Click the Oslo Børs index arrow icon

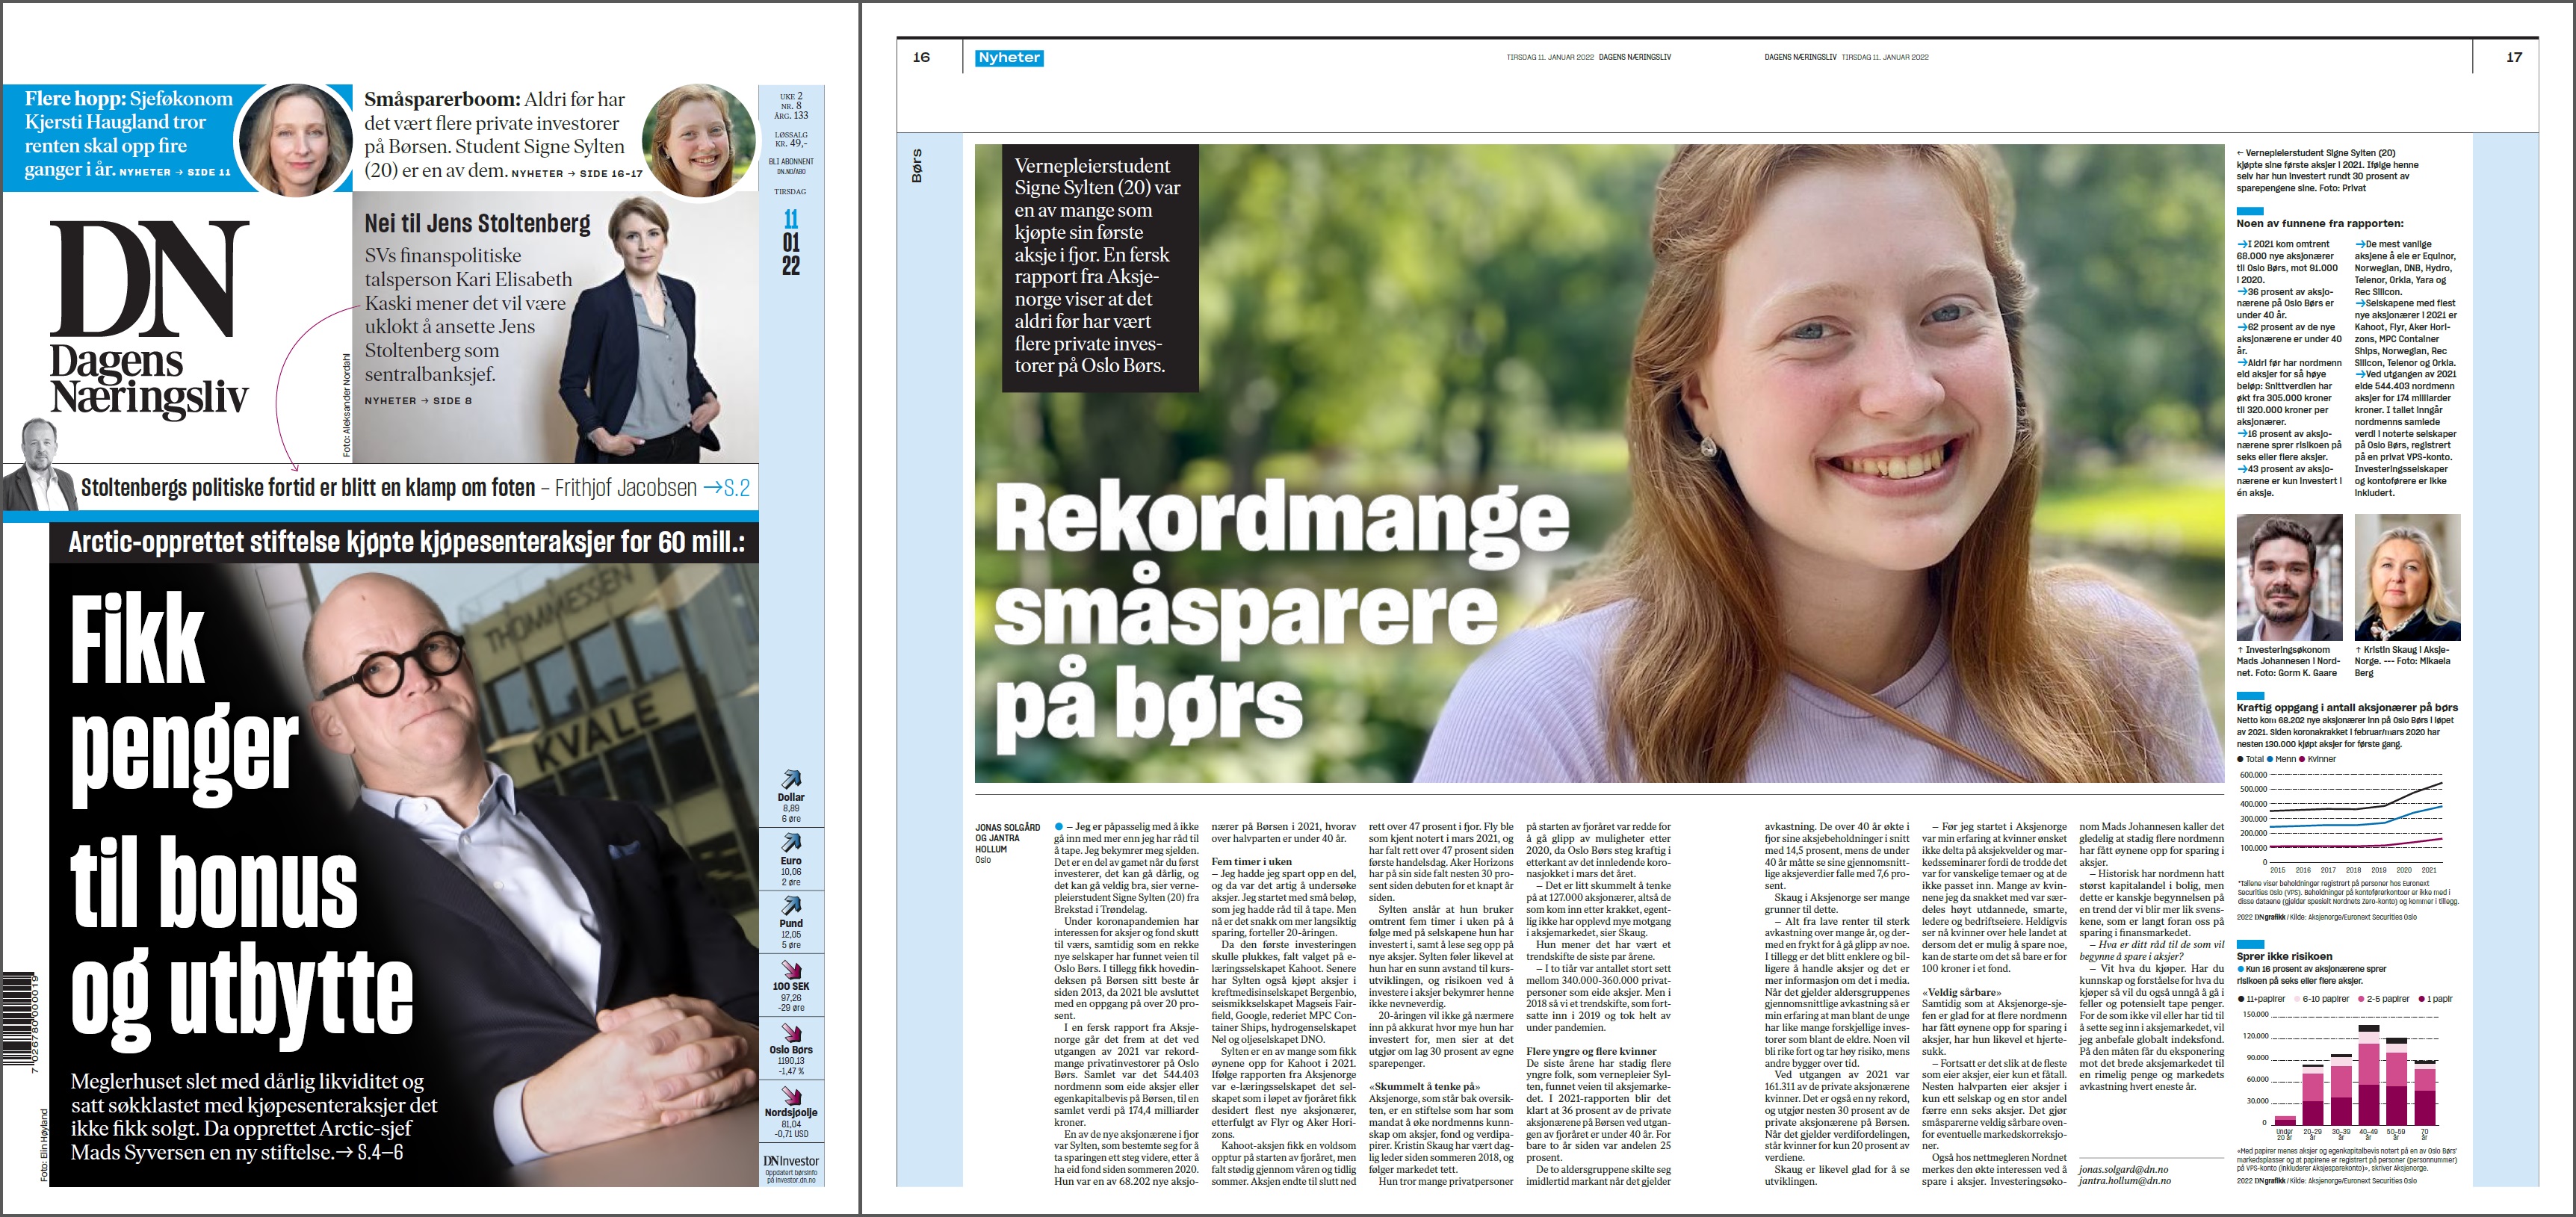[x=791, y=1032]
